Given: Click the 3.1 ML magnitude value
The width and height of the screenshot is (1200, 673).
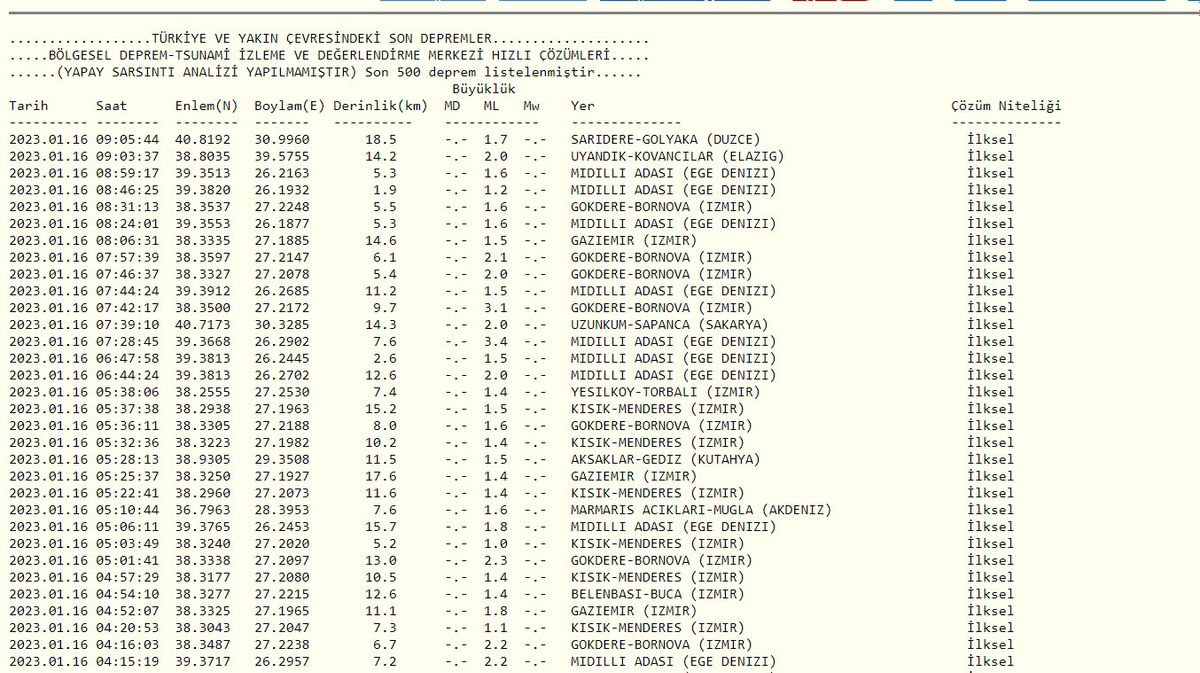Looking at the screenshot, I should coord(495,308).
